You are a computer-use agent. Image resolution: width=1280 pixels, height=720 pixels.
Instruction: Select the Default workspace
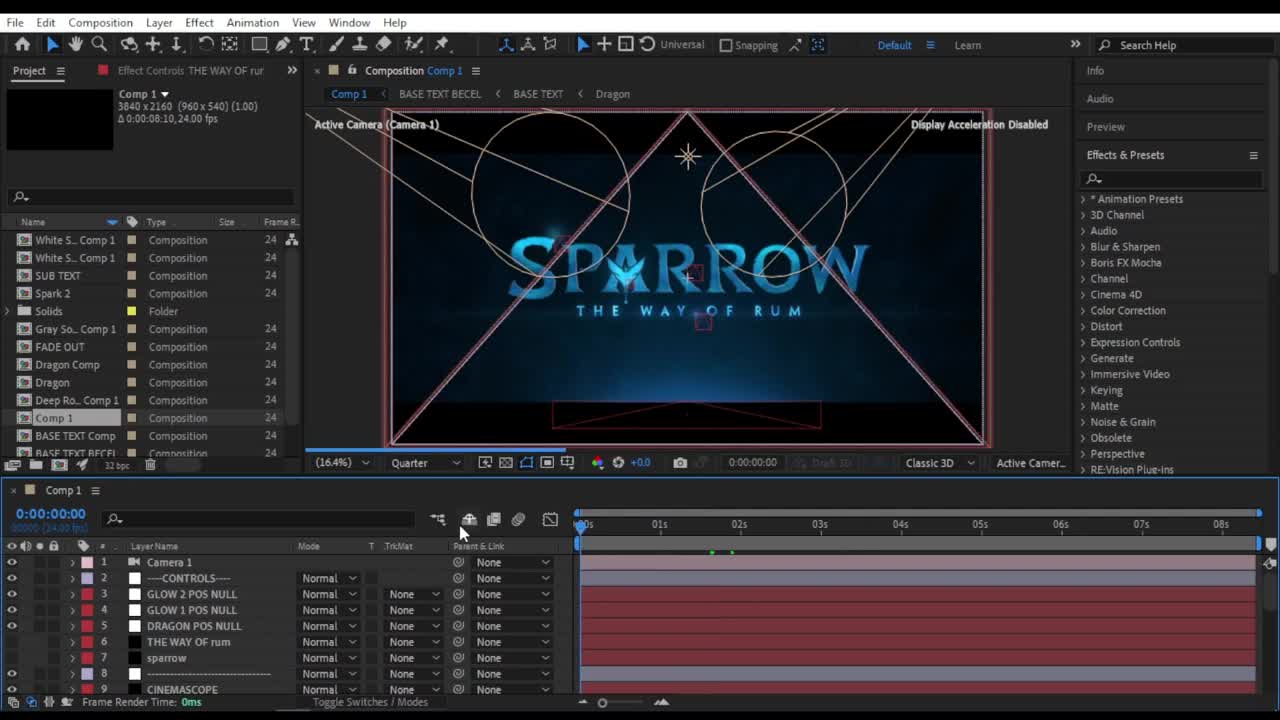coord(894,45)
